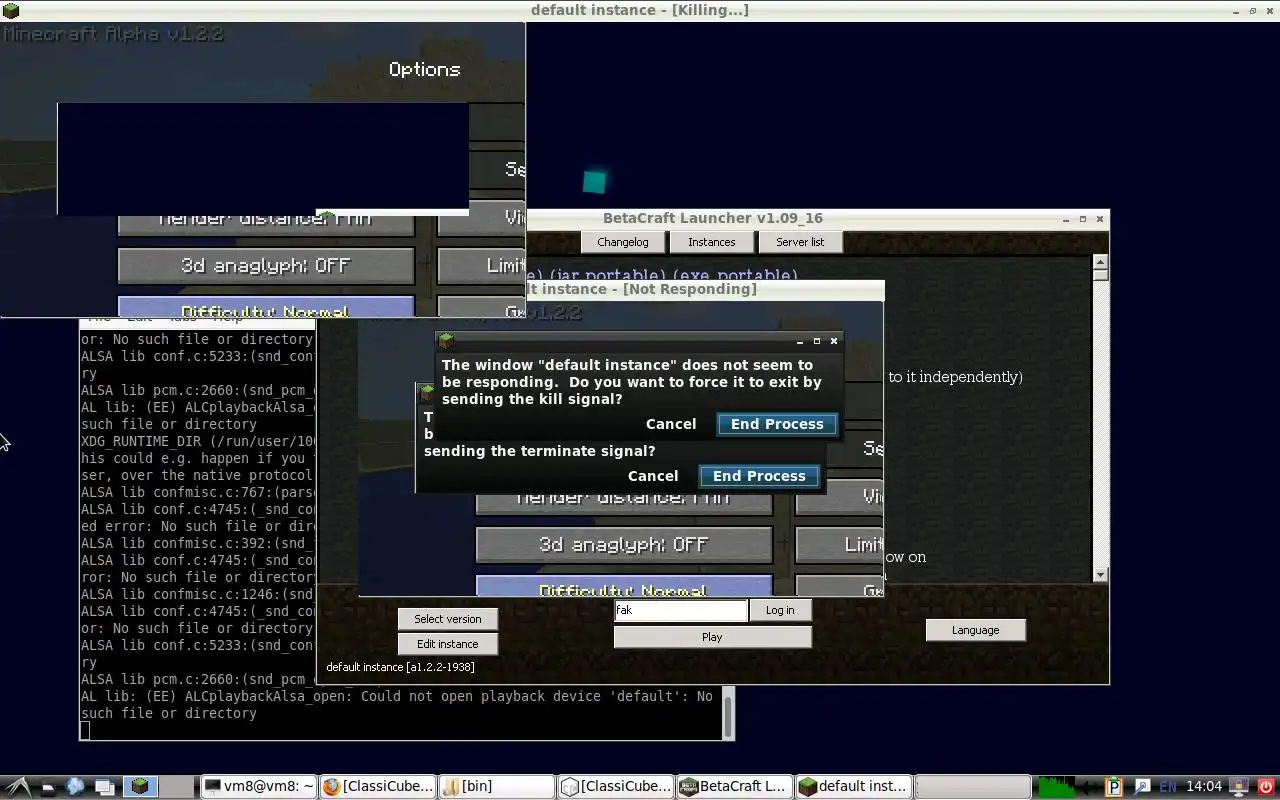Close the kill-signal dialog with X
Image resolution: width=1280 pixels, height=800 pixels.
point(834,341)
